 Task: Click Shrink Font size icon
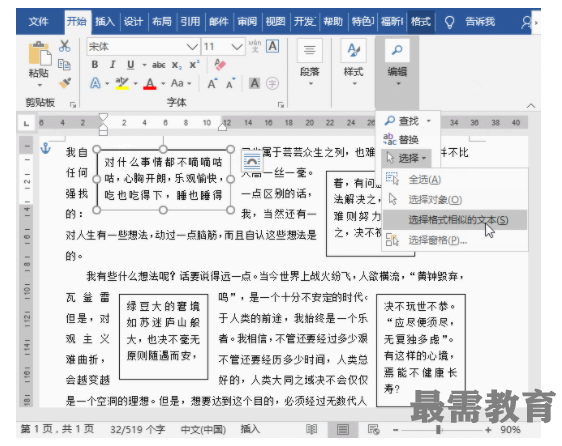coord(230,83)
